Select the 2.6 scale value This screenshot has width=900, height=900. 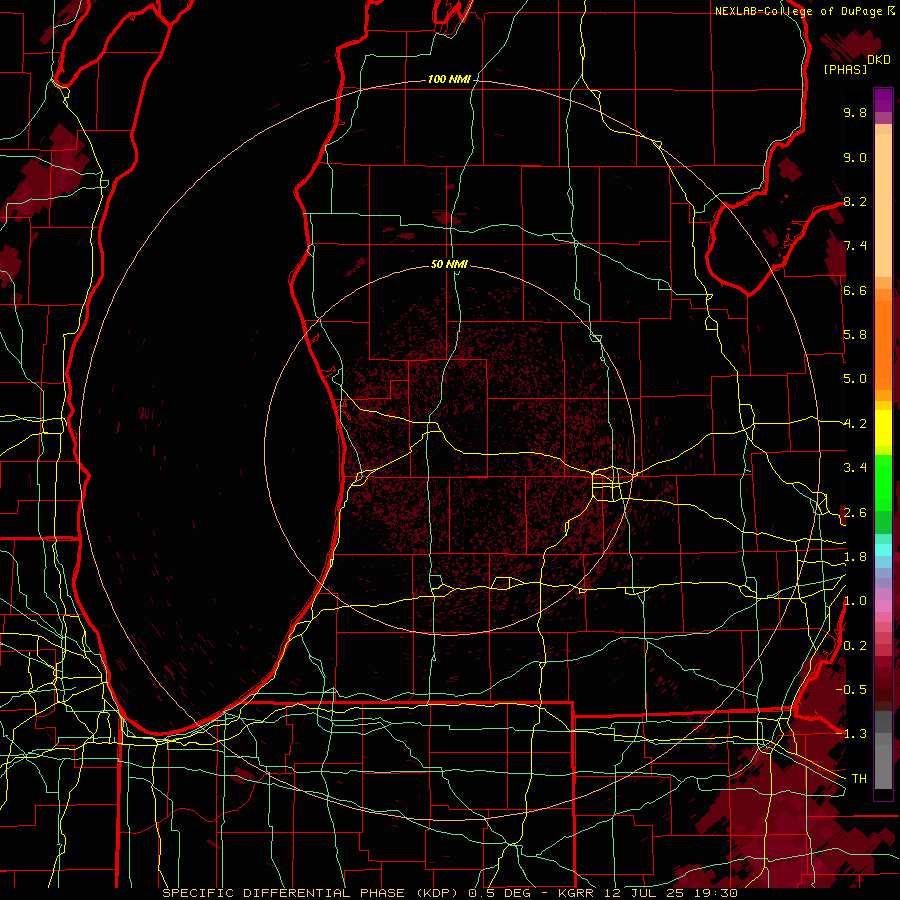[x=855, y=513]
